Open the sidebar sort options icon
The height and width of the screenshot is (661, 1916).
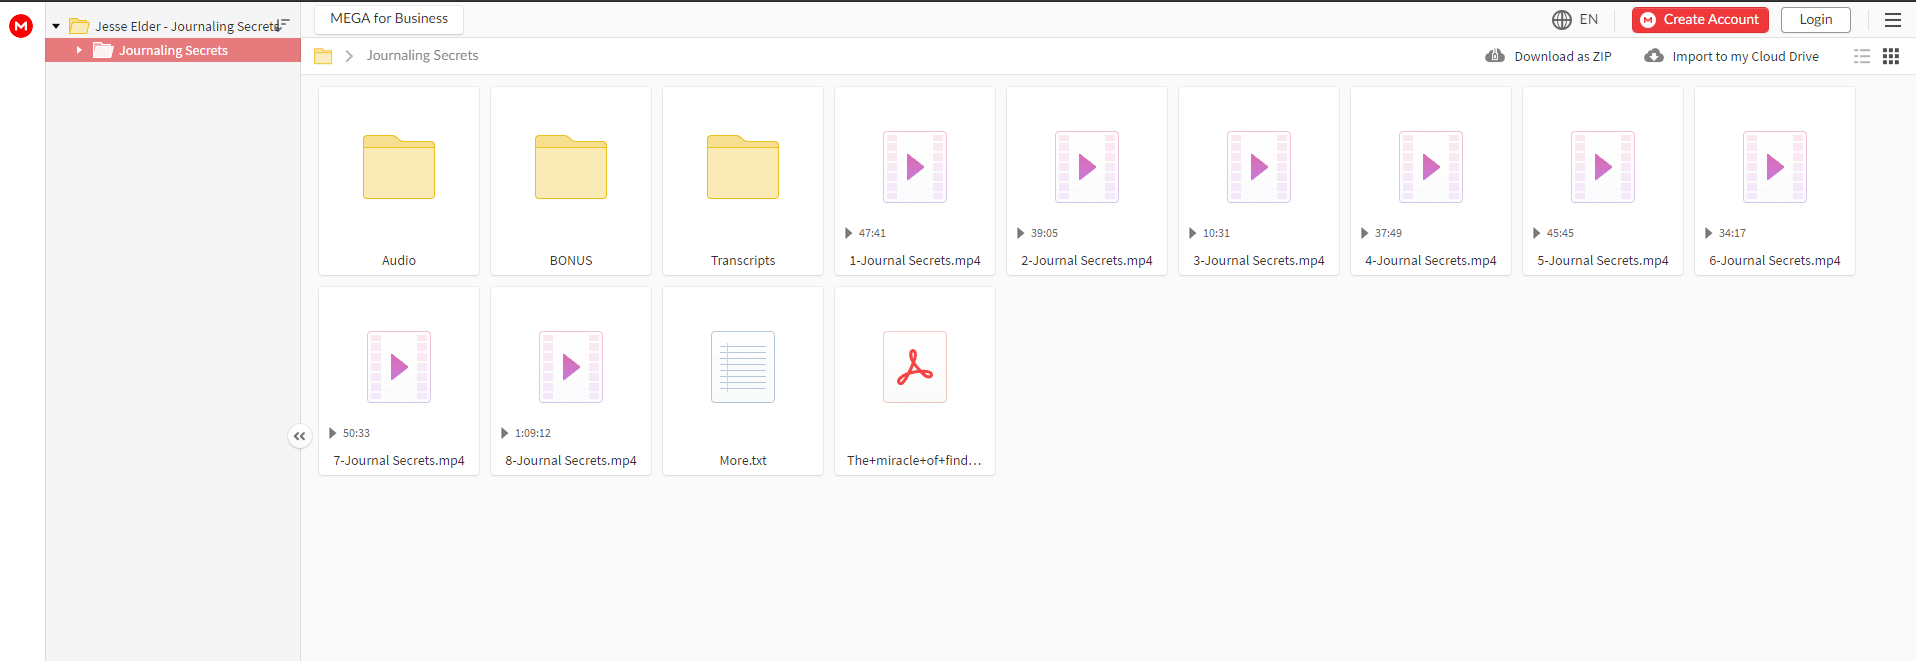click(x=283, y=24)
